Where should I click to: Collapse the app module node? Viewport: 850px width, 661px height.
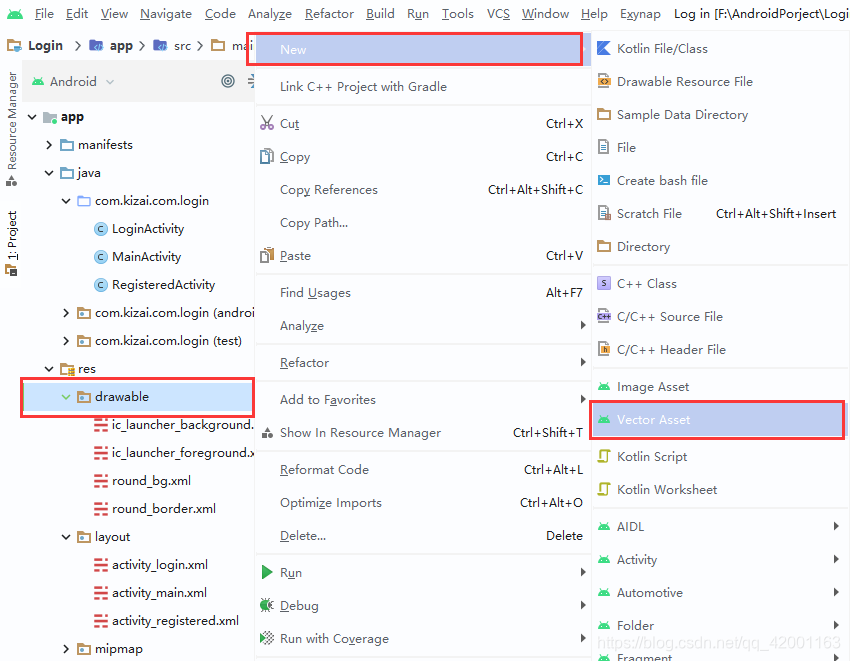(32, 117)
